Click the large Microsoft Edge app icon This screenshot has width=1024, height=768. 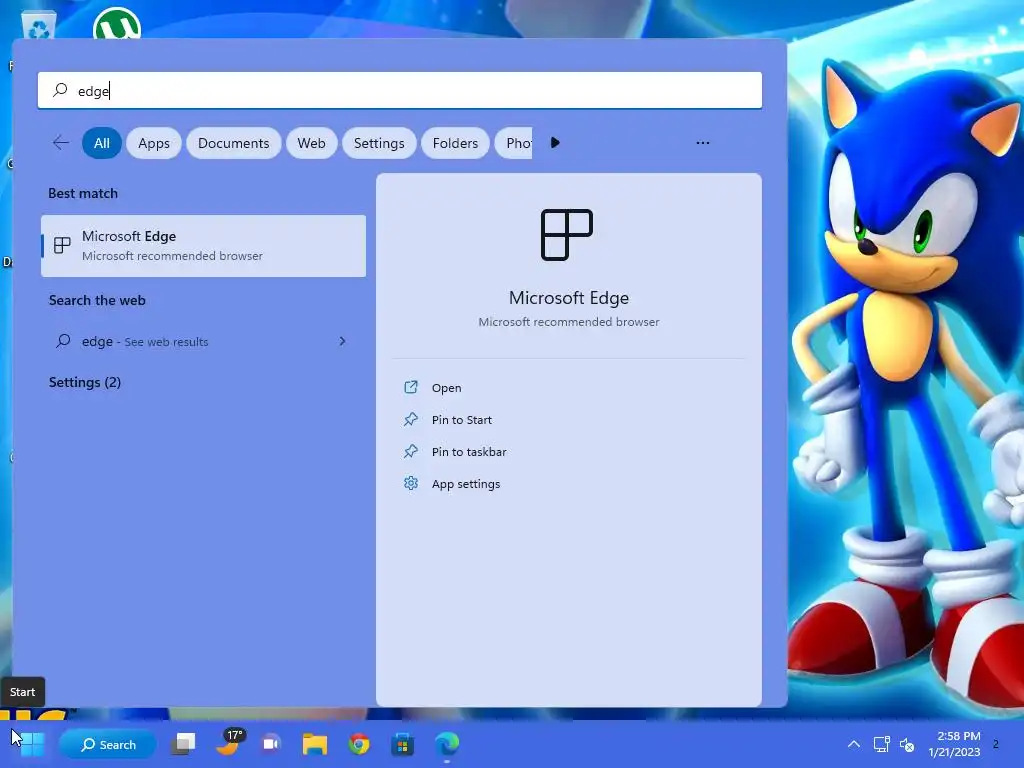coord(567,234)
